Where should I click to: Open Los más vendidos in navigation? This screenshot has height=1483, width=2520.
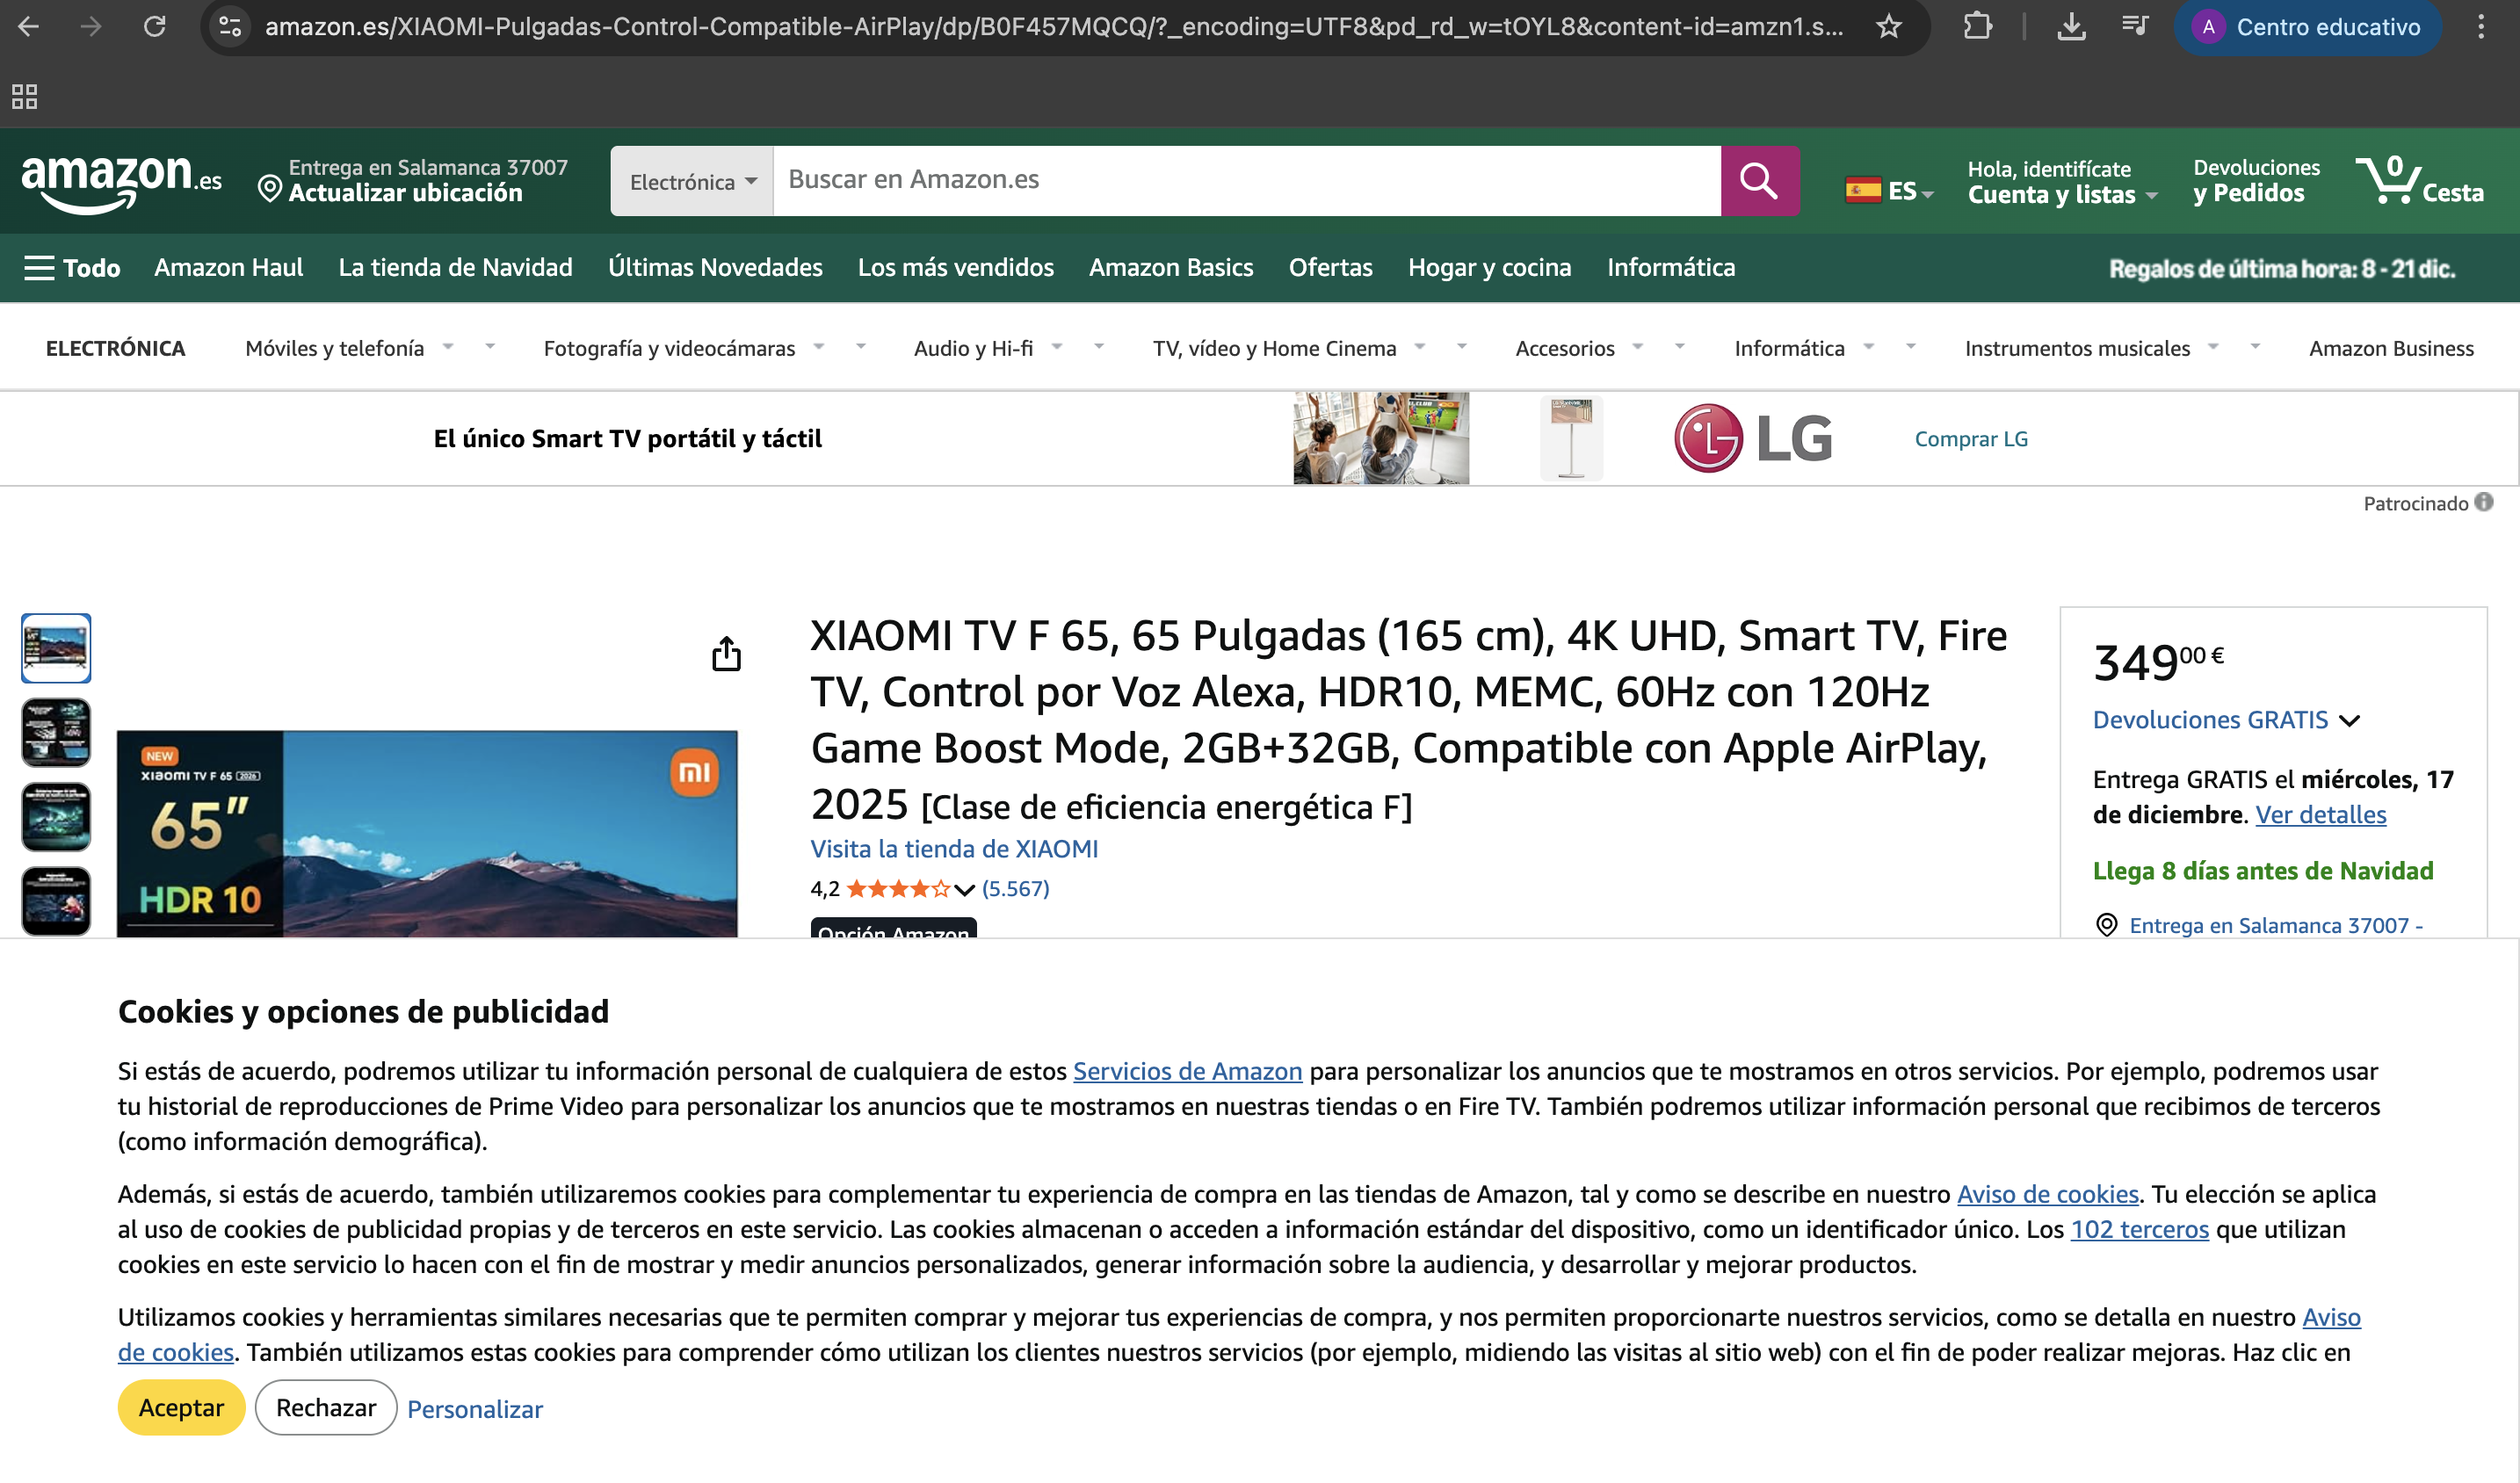click(x=955, y=268)
